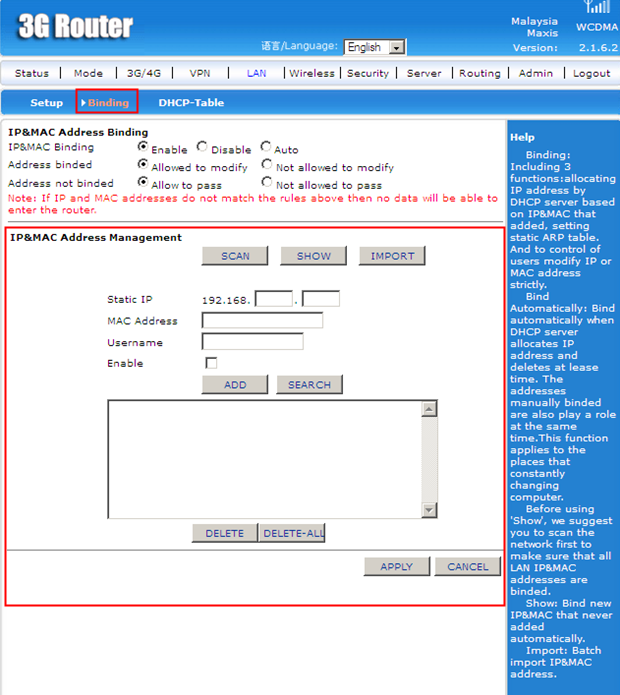
Task: Click the ADD button
Action: pyautogui.click(x=235, y=385)
